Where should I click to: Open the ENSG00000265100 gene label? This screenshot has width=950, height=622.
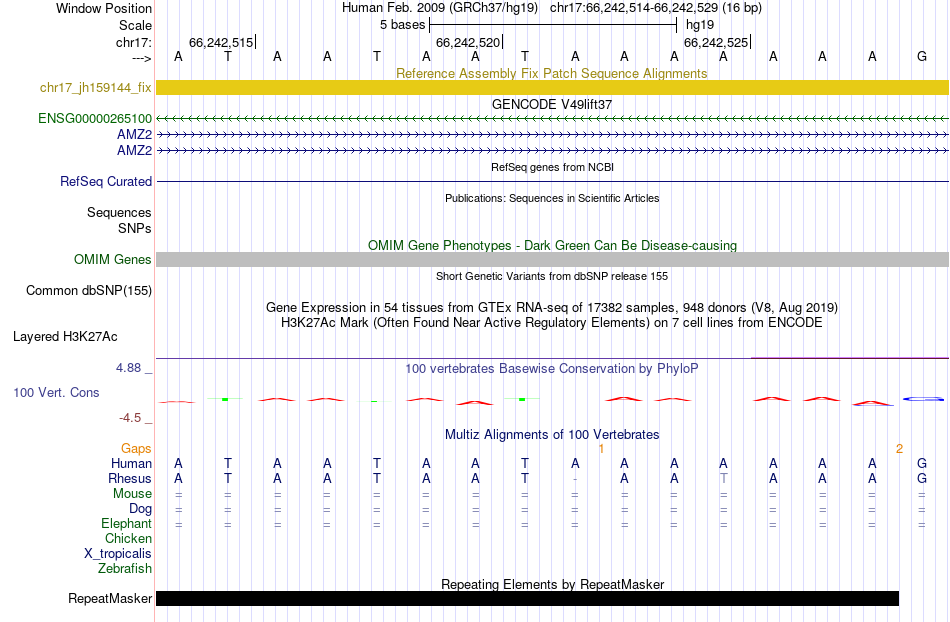click(95, 119)
